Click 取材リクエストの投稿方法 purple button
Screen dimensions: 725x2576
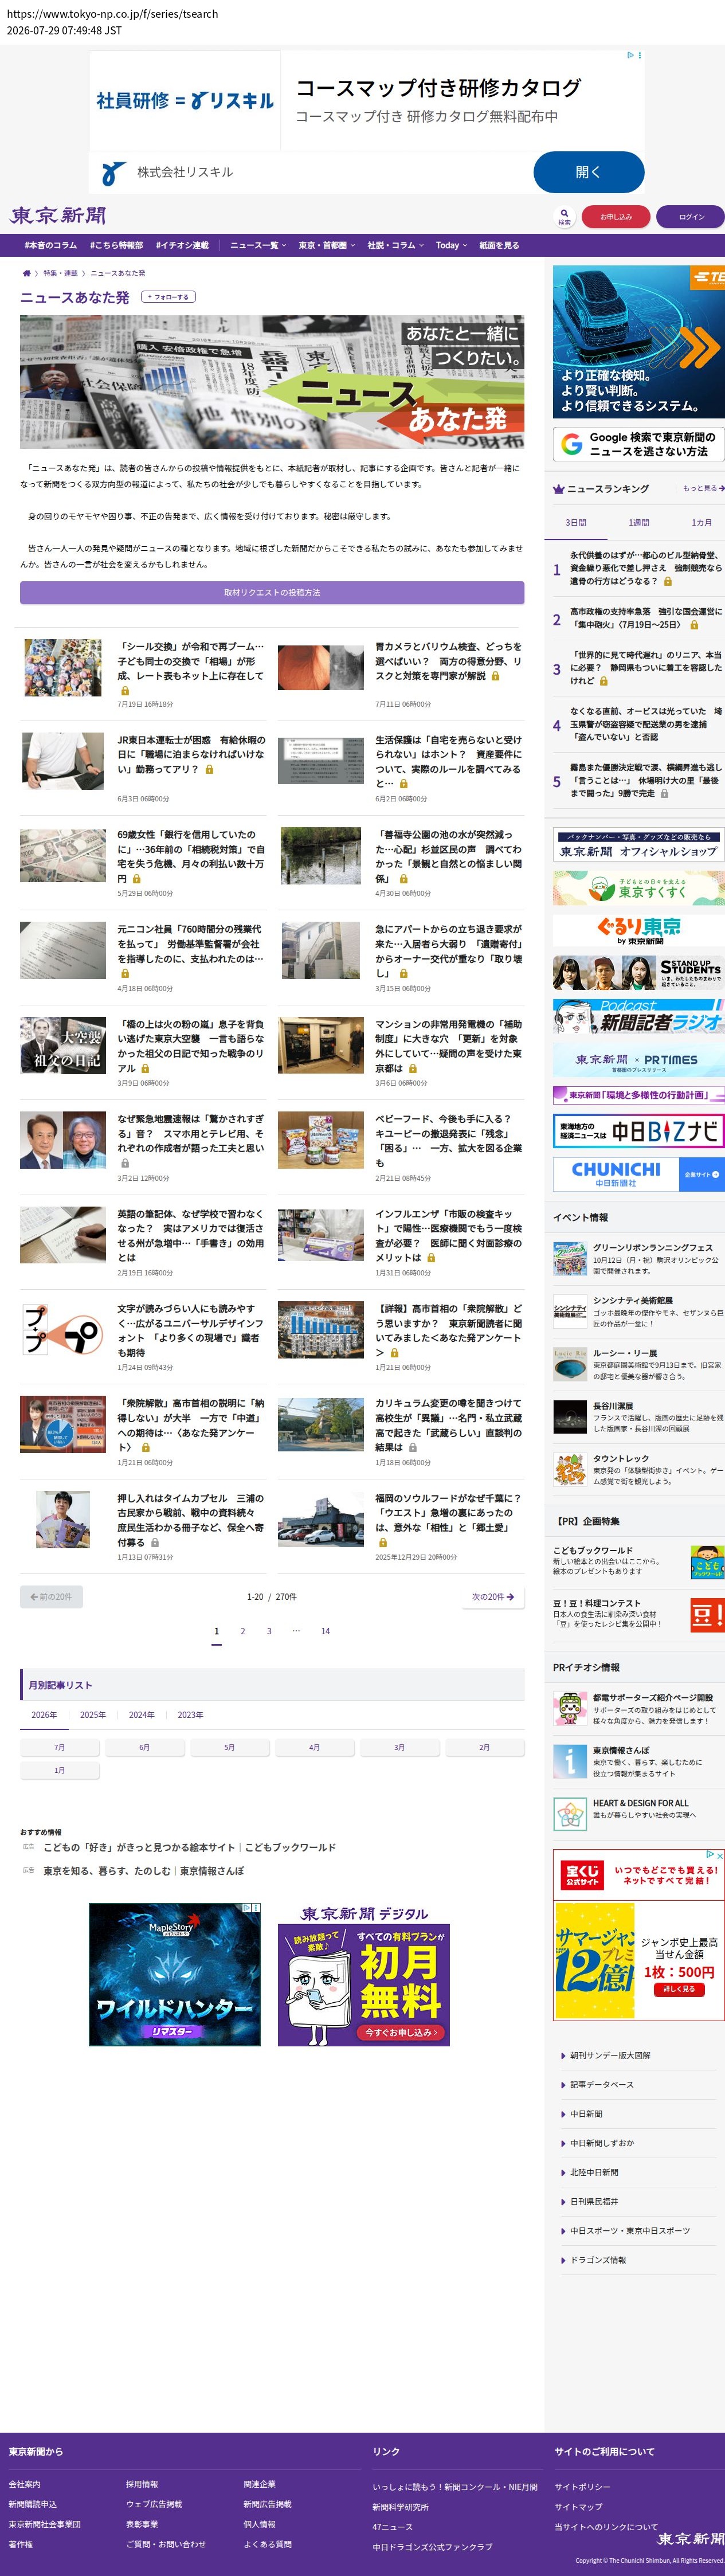point(272,593)
